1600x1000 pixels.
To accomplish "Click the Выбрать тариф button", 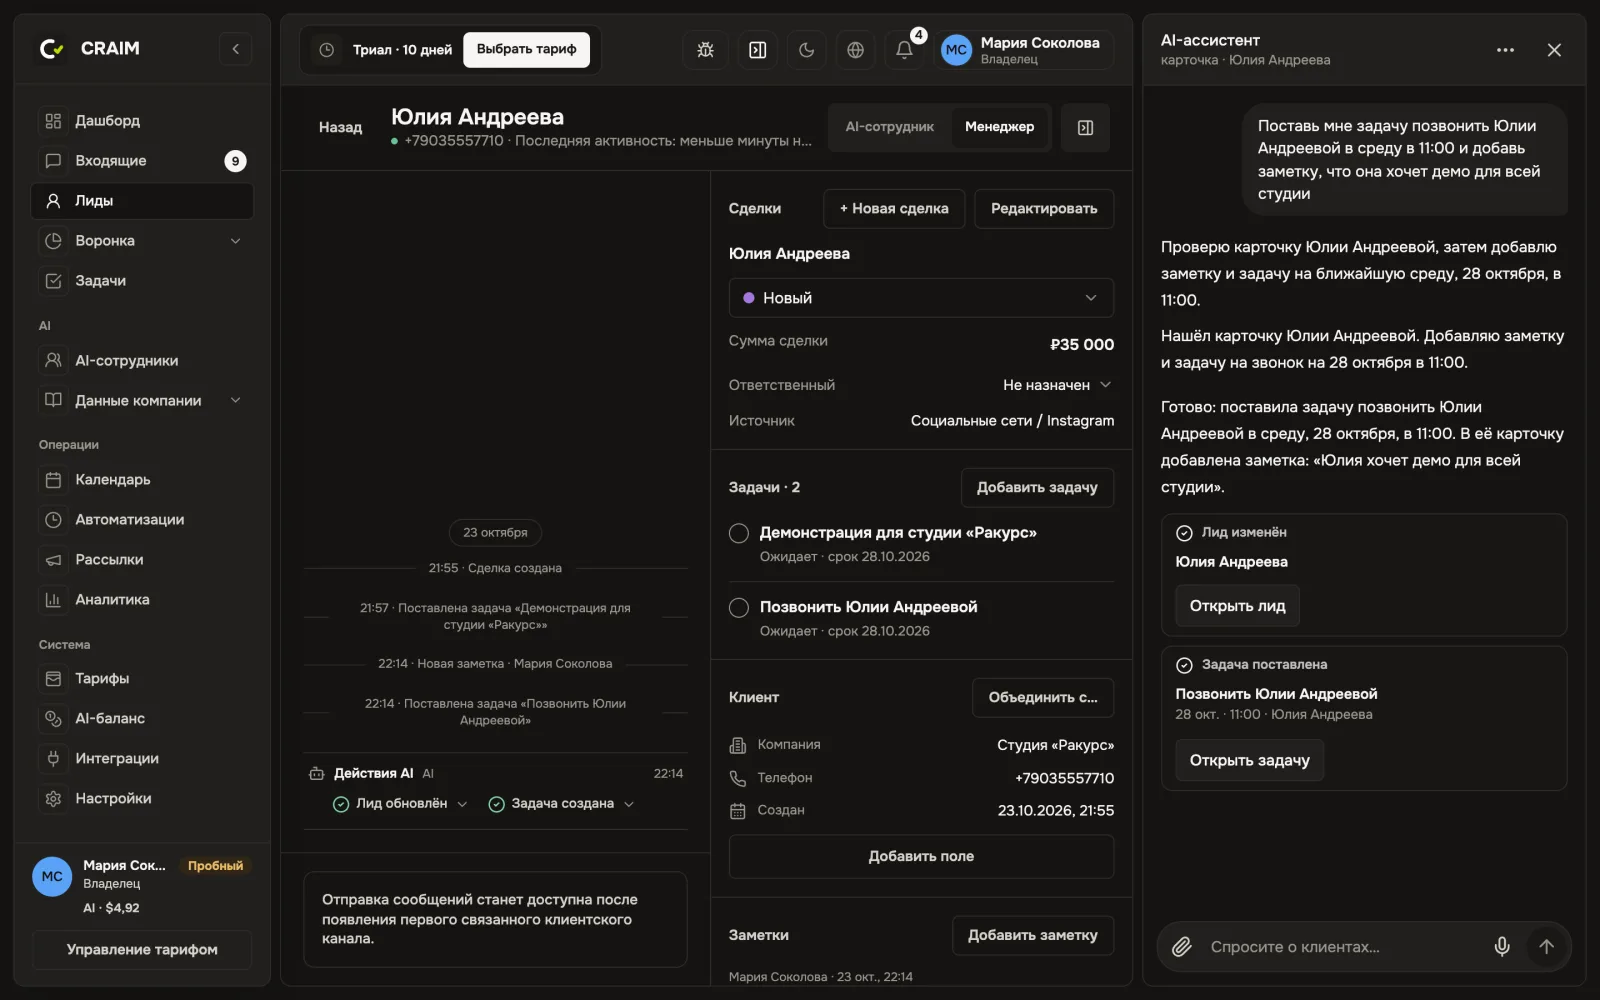I will pos(526,50).
